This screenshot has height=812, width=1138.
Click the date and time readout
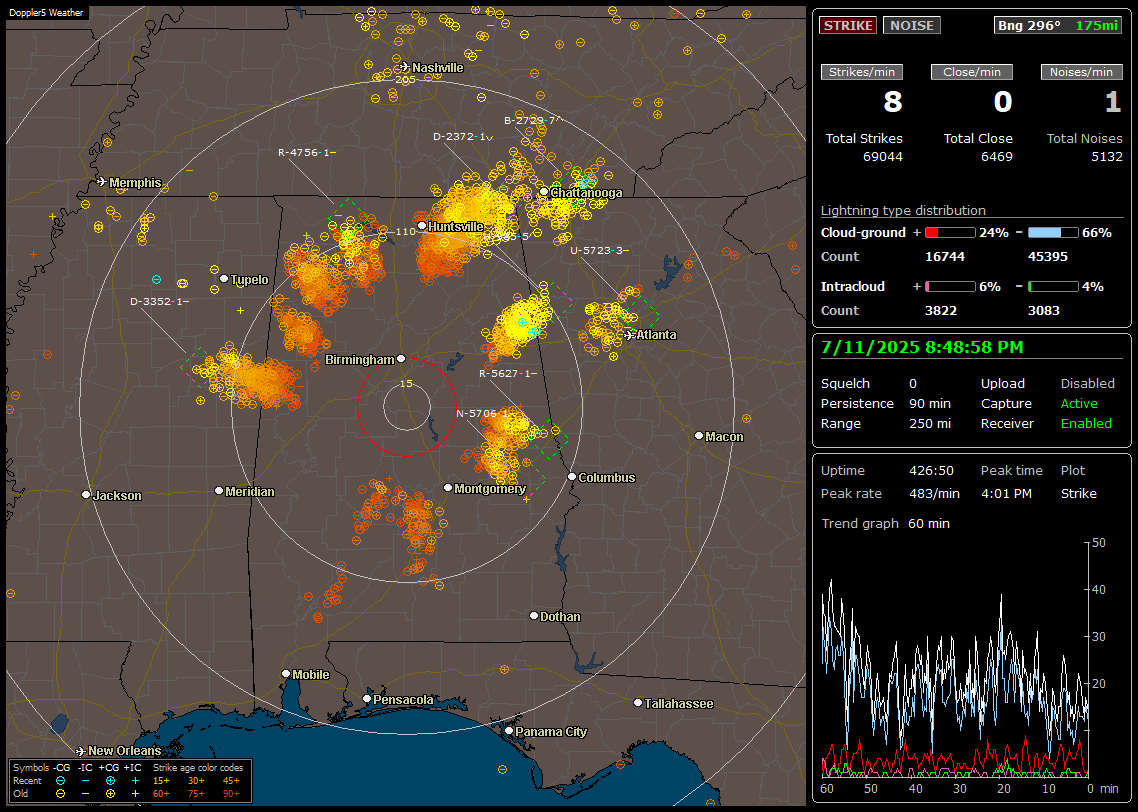[922, 348]
